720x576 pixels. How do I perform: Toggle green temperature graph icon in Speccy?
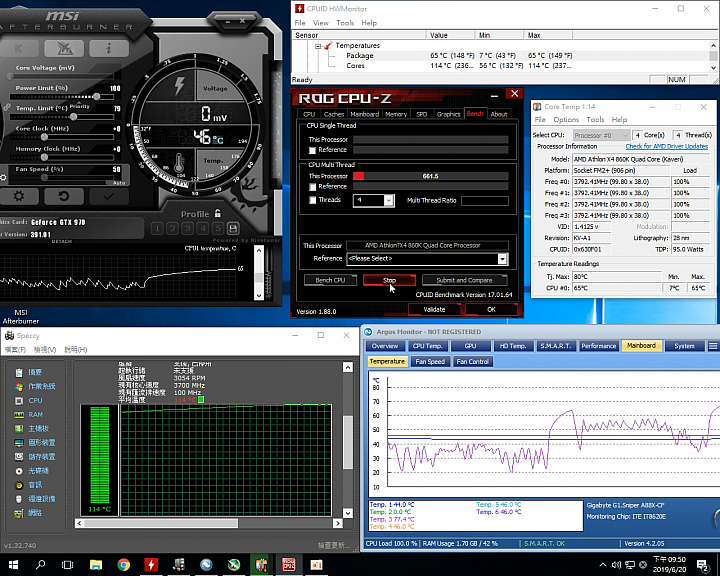pyautogui.click(x=201, y=400)
